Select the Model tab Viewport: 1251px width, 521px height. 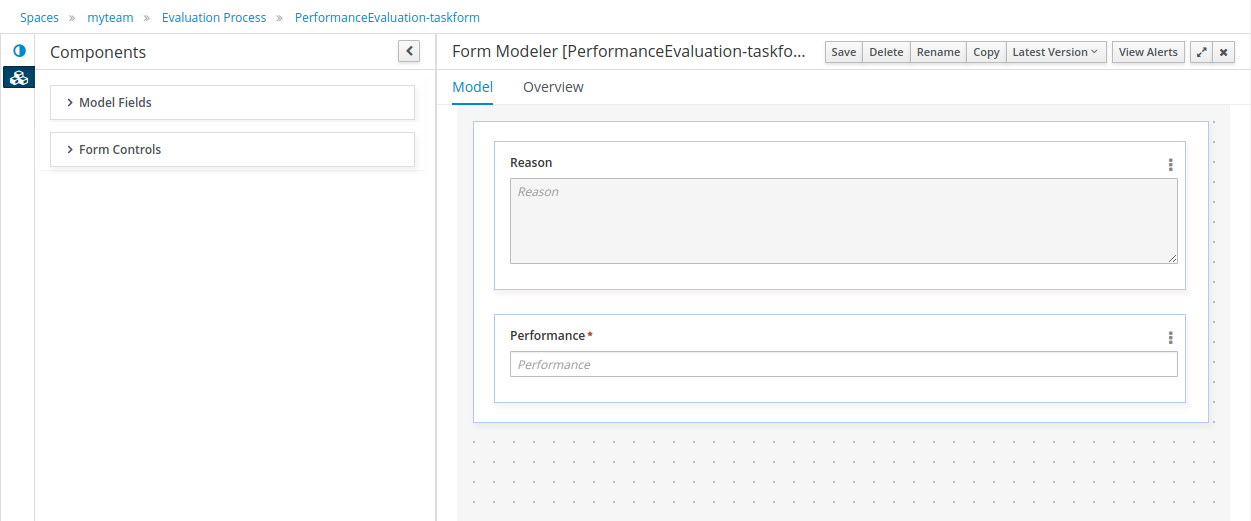point(472,87)
